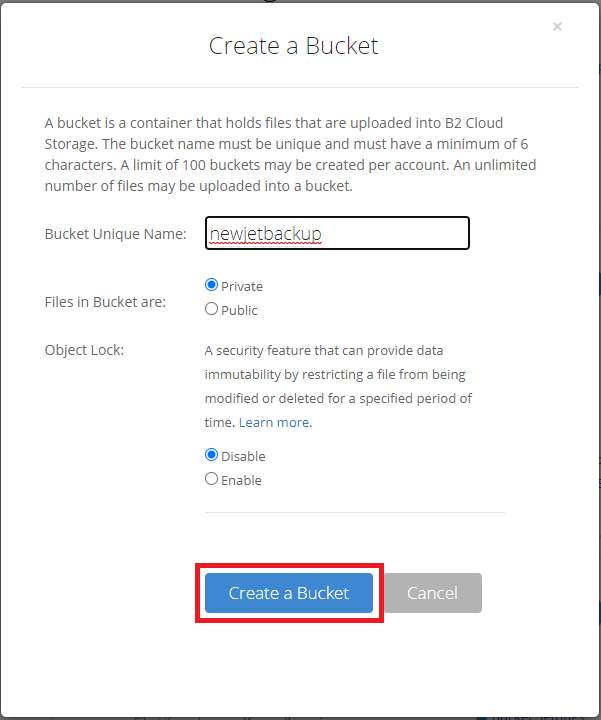The width and height of the screenshot is (601, 720).
Task: Choose Disable for Object Lock
Action: [211, 455]
